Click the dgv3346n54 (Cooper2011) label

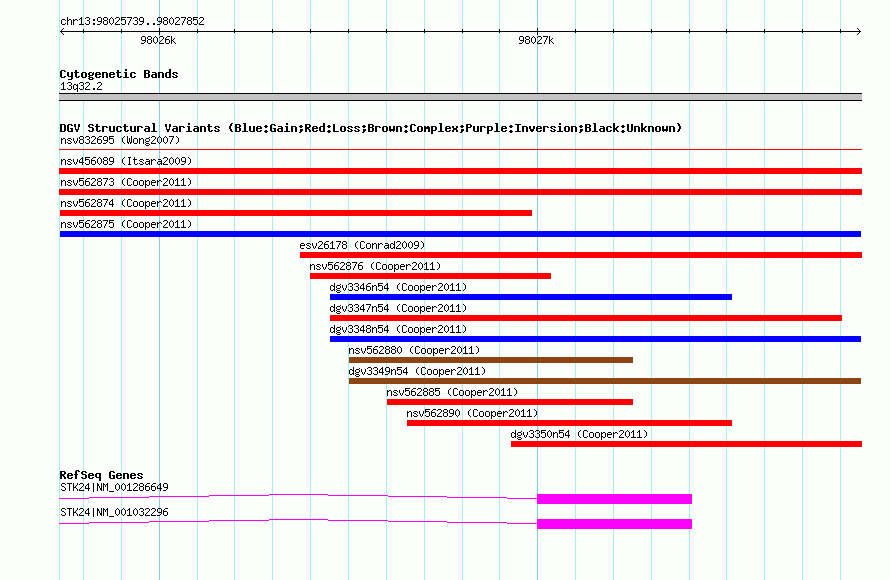[x=398, y=287]
